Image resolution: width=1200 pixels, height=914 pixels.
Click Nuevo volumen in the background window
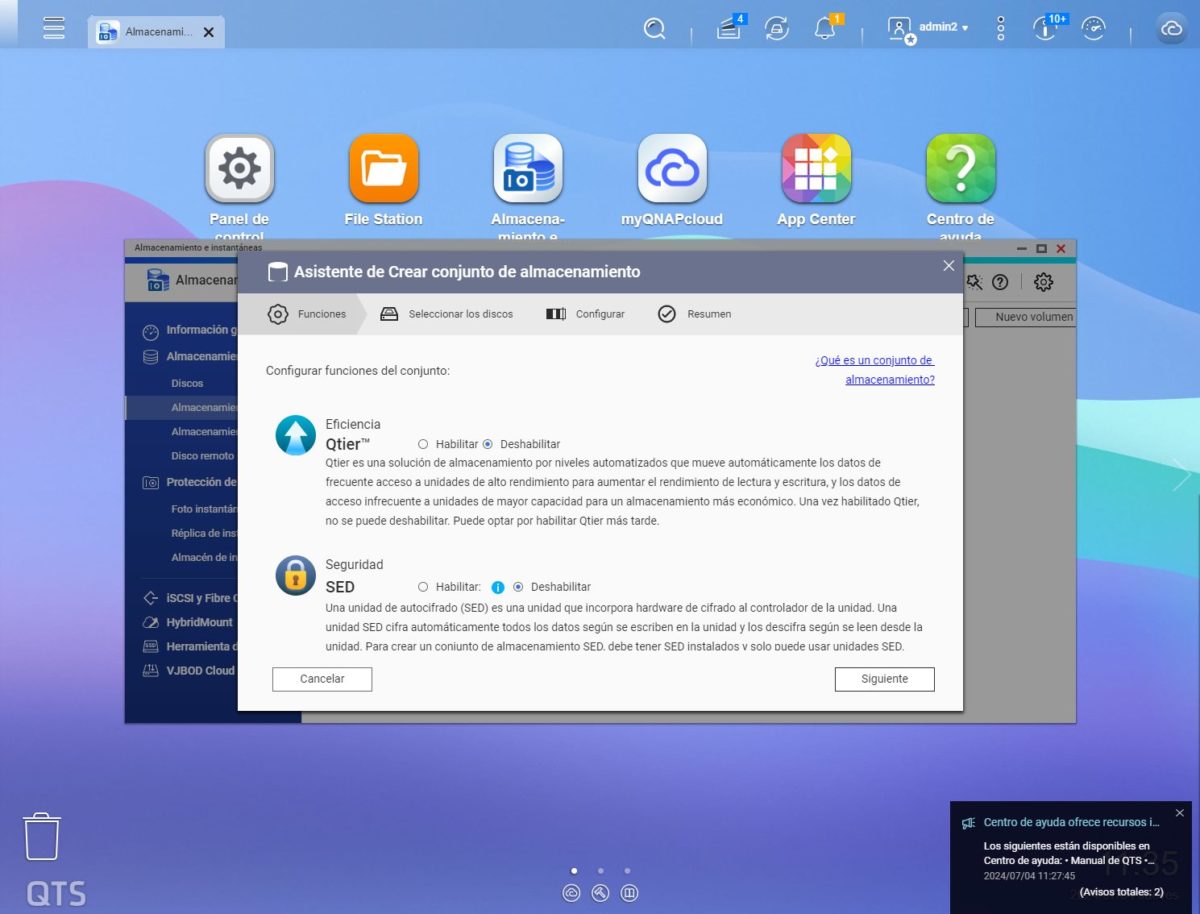pyautogui.click(x=1026, y=317)
